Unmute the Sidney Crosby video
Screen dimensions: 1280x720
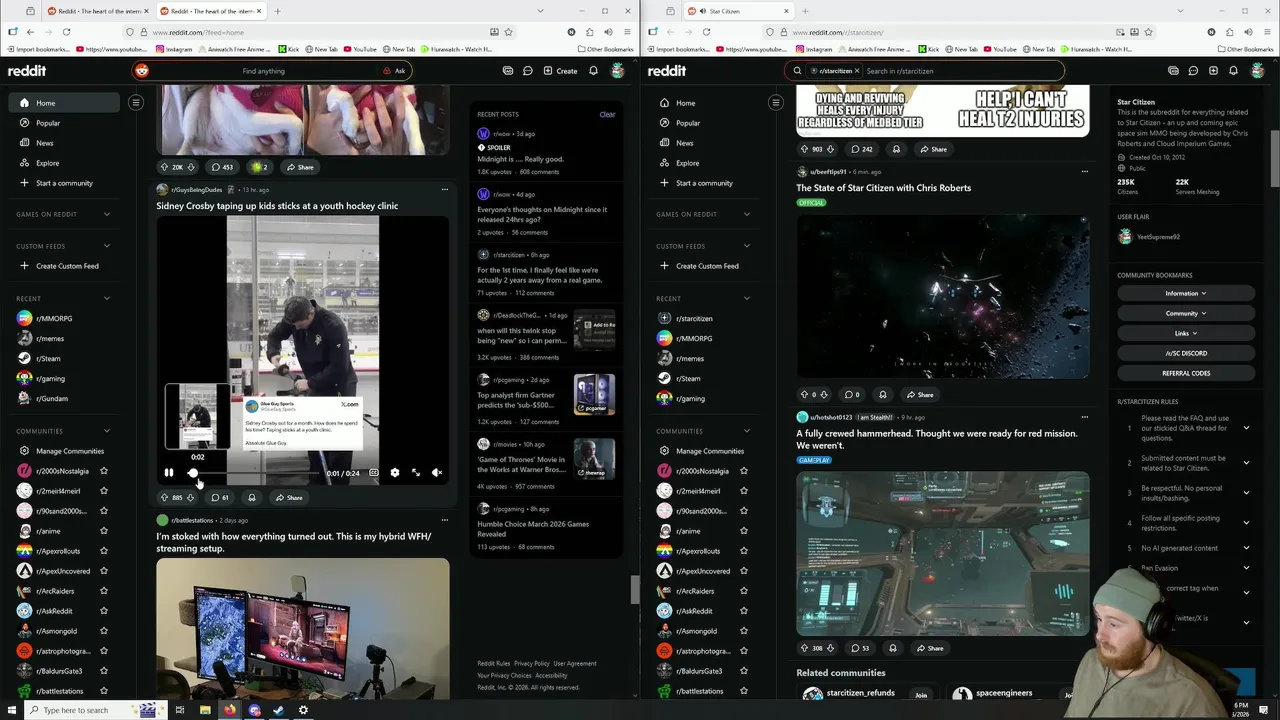437,473
